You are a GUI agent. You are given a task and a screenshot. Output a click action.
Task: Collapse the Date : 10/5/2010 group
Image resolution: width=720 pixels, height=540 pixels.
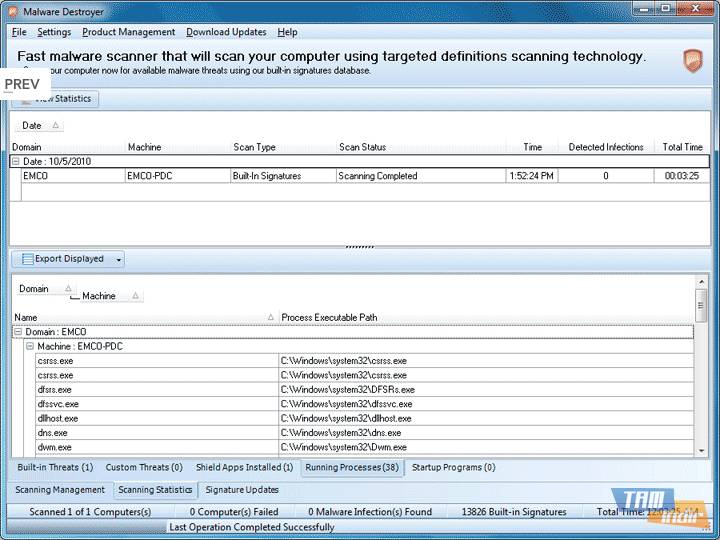click(16, 161)
